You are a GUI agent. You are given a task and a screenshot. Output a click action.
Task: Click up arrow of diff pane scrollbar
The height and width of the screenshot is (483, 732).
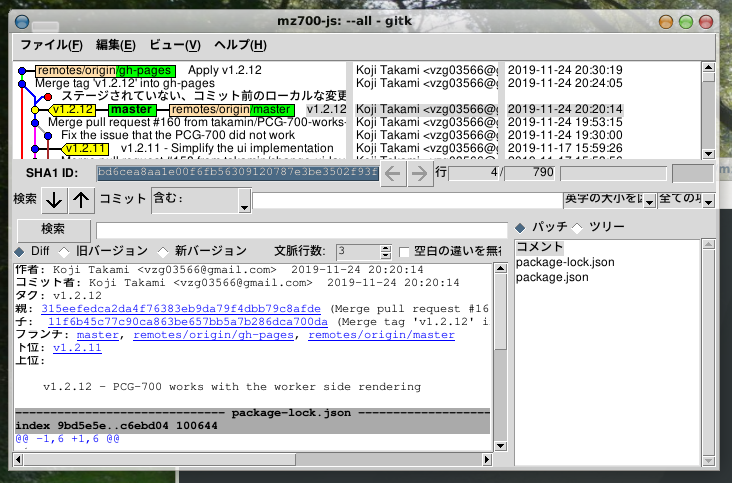500,268
